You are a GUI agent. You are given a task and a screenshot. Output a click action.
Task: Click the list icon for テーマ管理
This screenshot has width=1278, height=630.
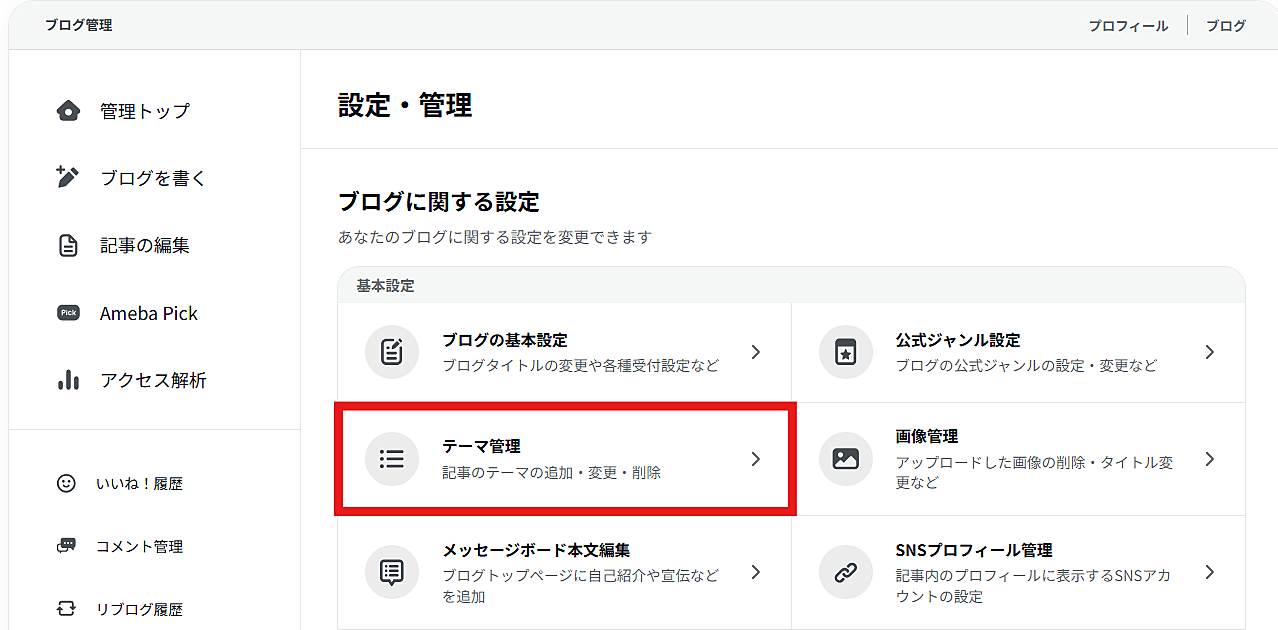coord(392,459)
